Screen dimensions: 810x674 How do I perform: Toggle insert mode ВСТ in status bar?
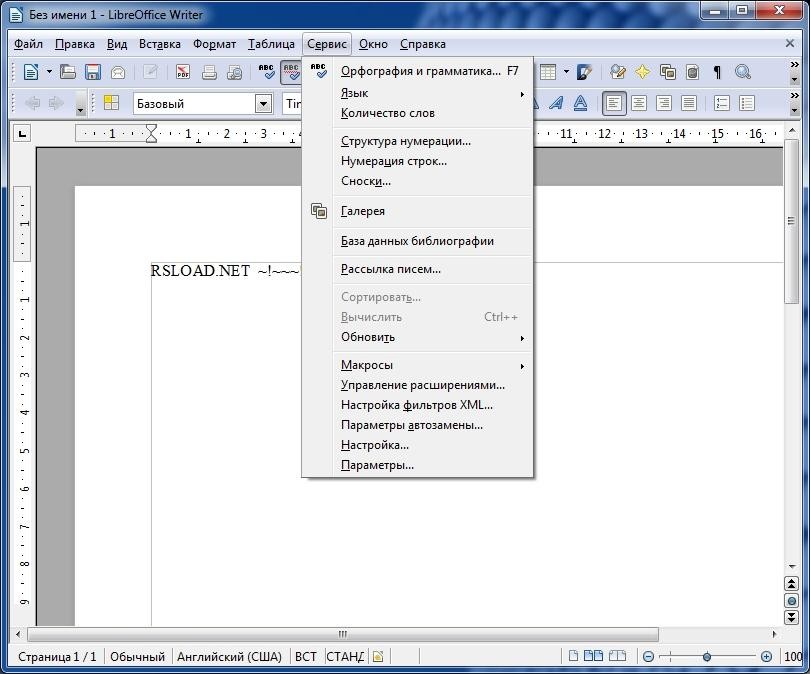tap(305, 656)
